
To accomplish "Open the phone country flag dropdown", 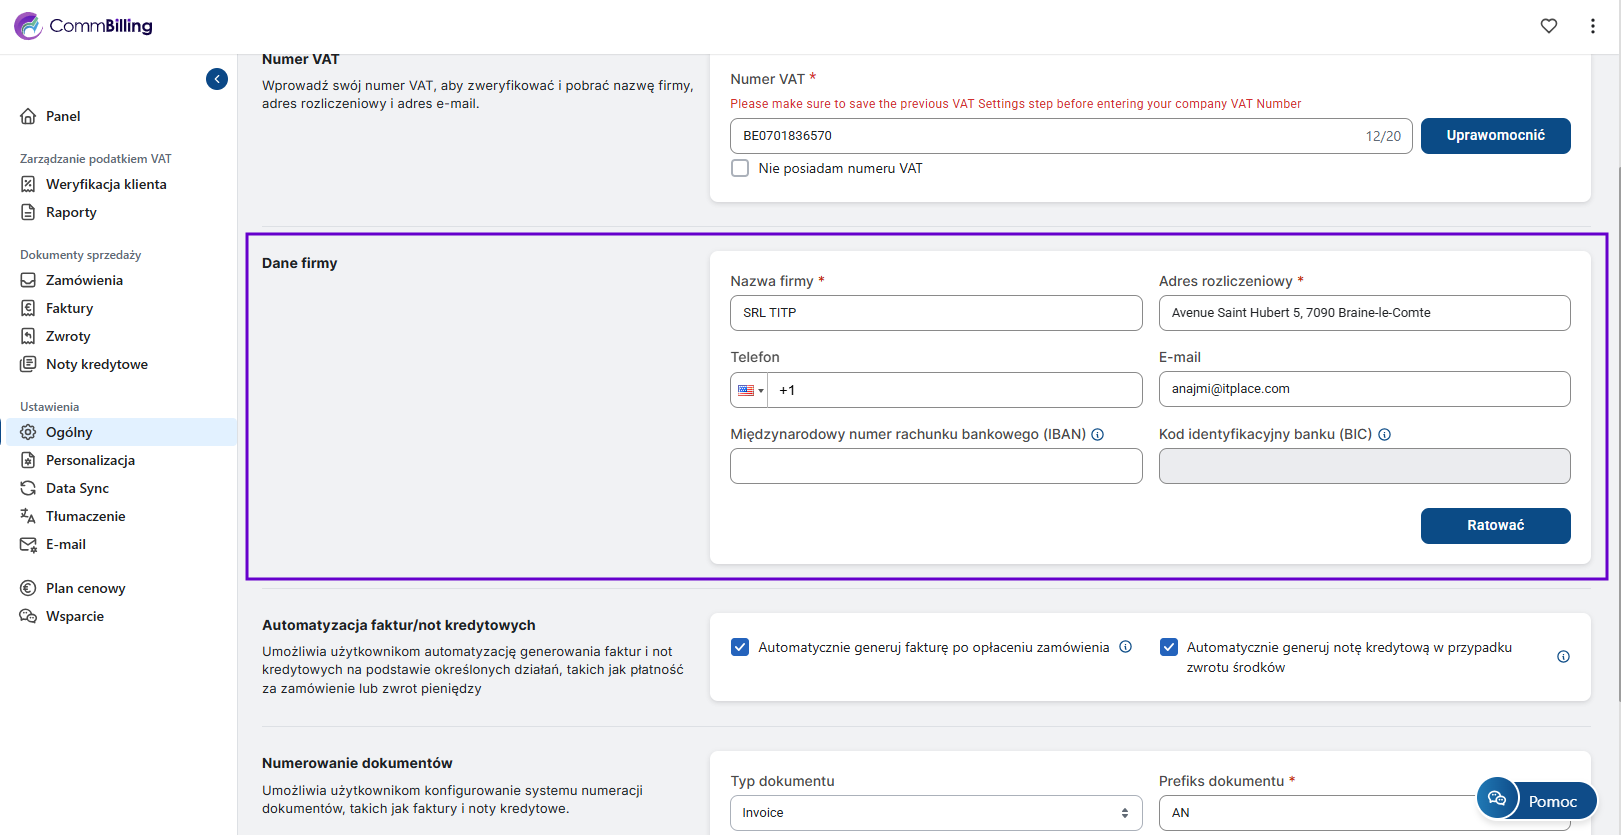I will point(749,390).
